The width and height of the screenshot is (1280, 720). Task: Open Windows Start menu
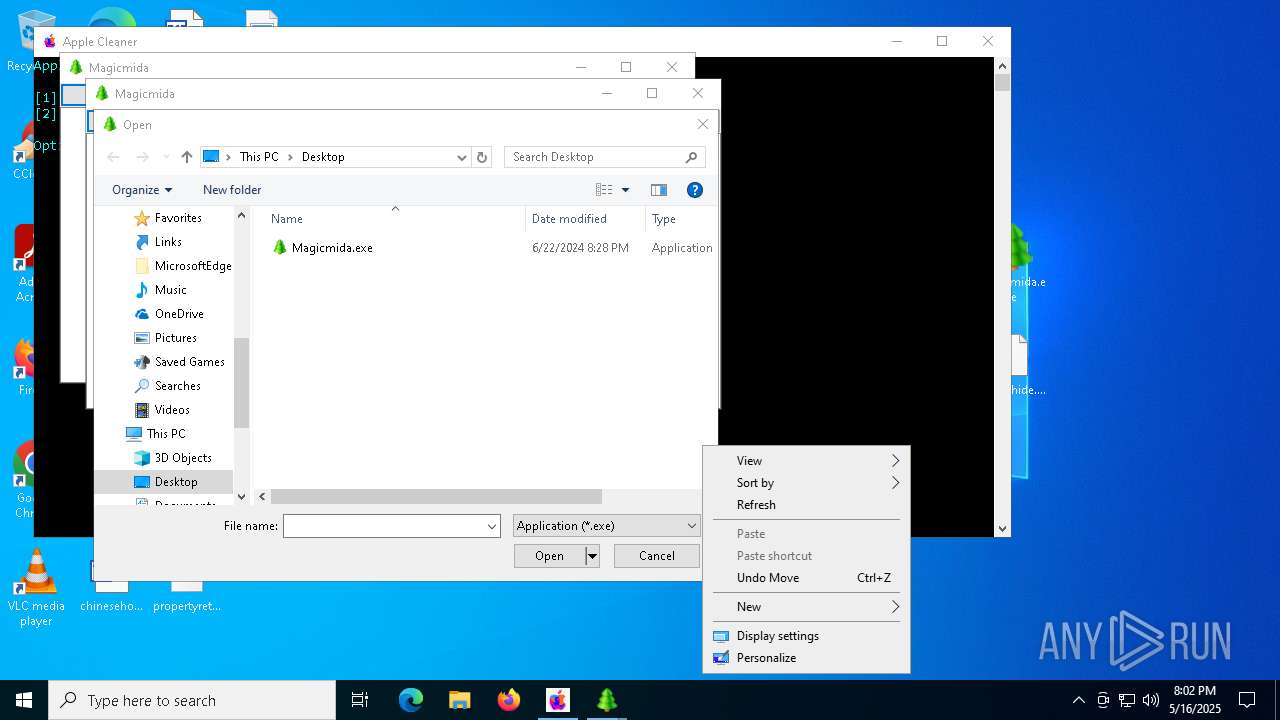pyautogui.click(x=24, y=700)
